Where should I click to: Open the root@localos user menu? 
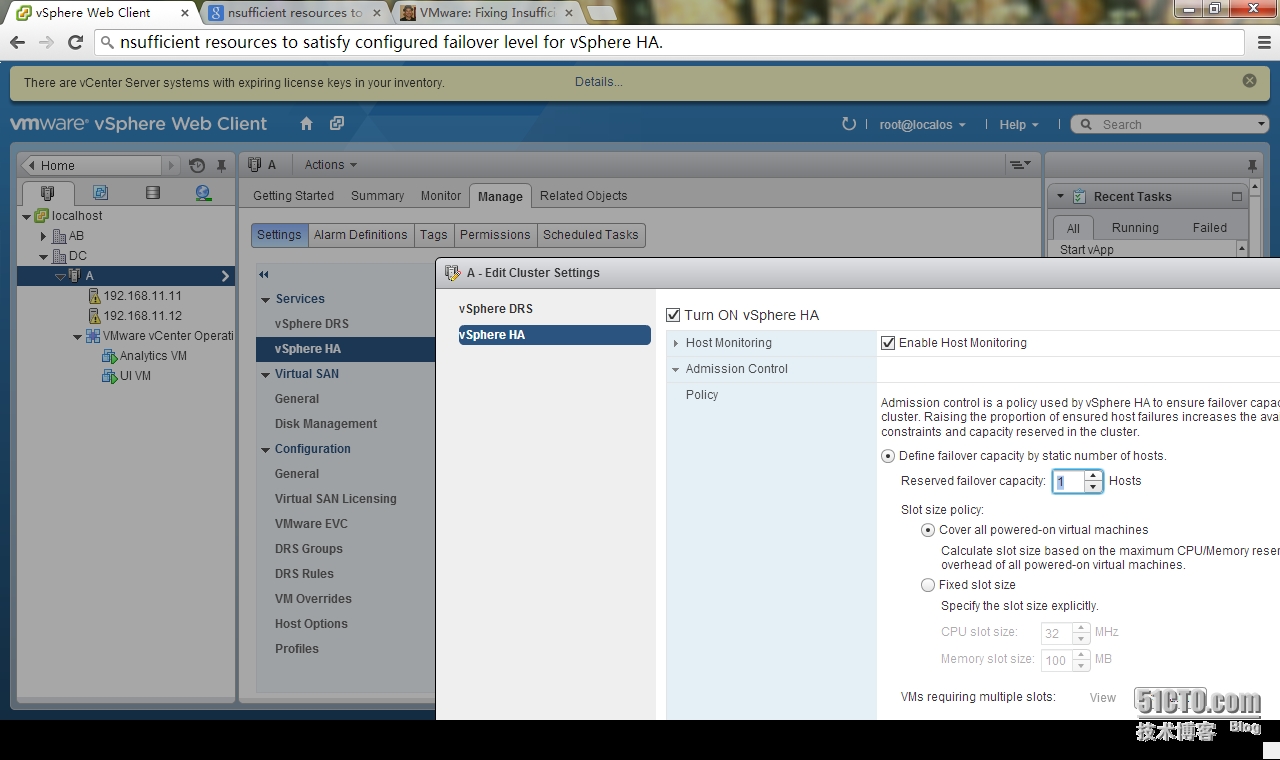point(922,125)
